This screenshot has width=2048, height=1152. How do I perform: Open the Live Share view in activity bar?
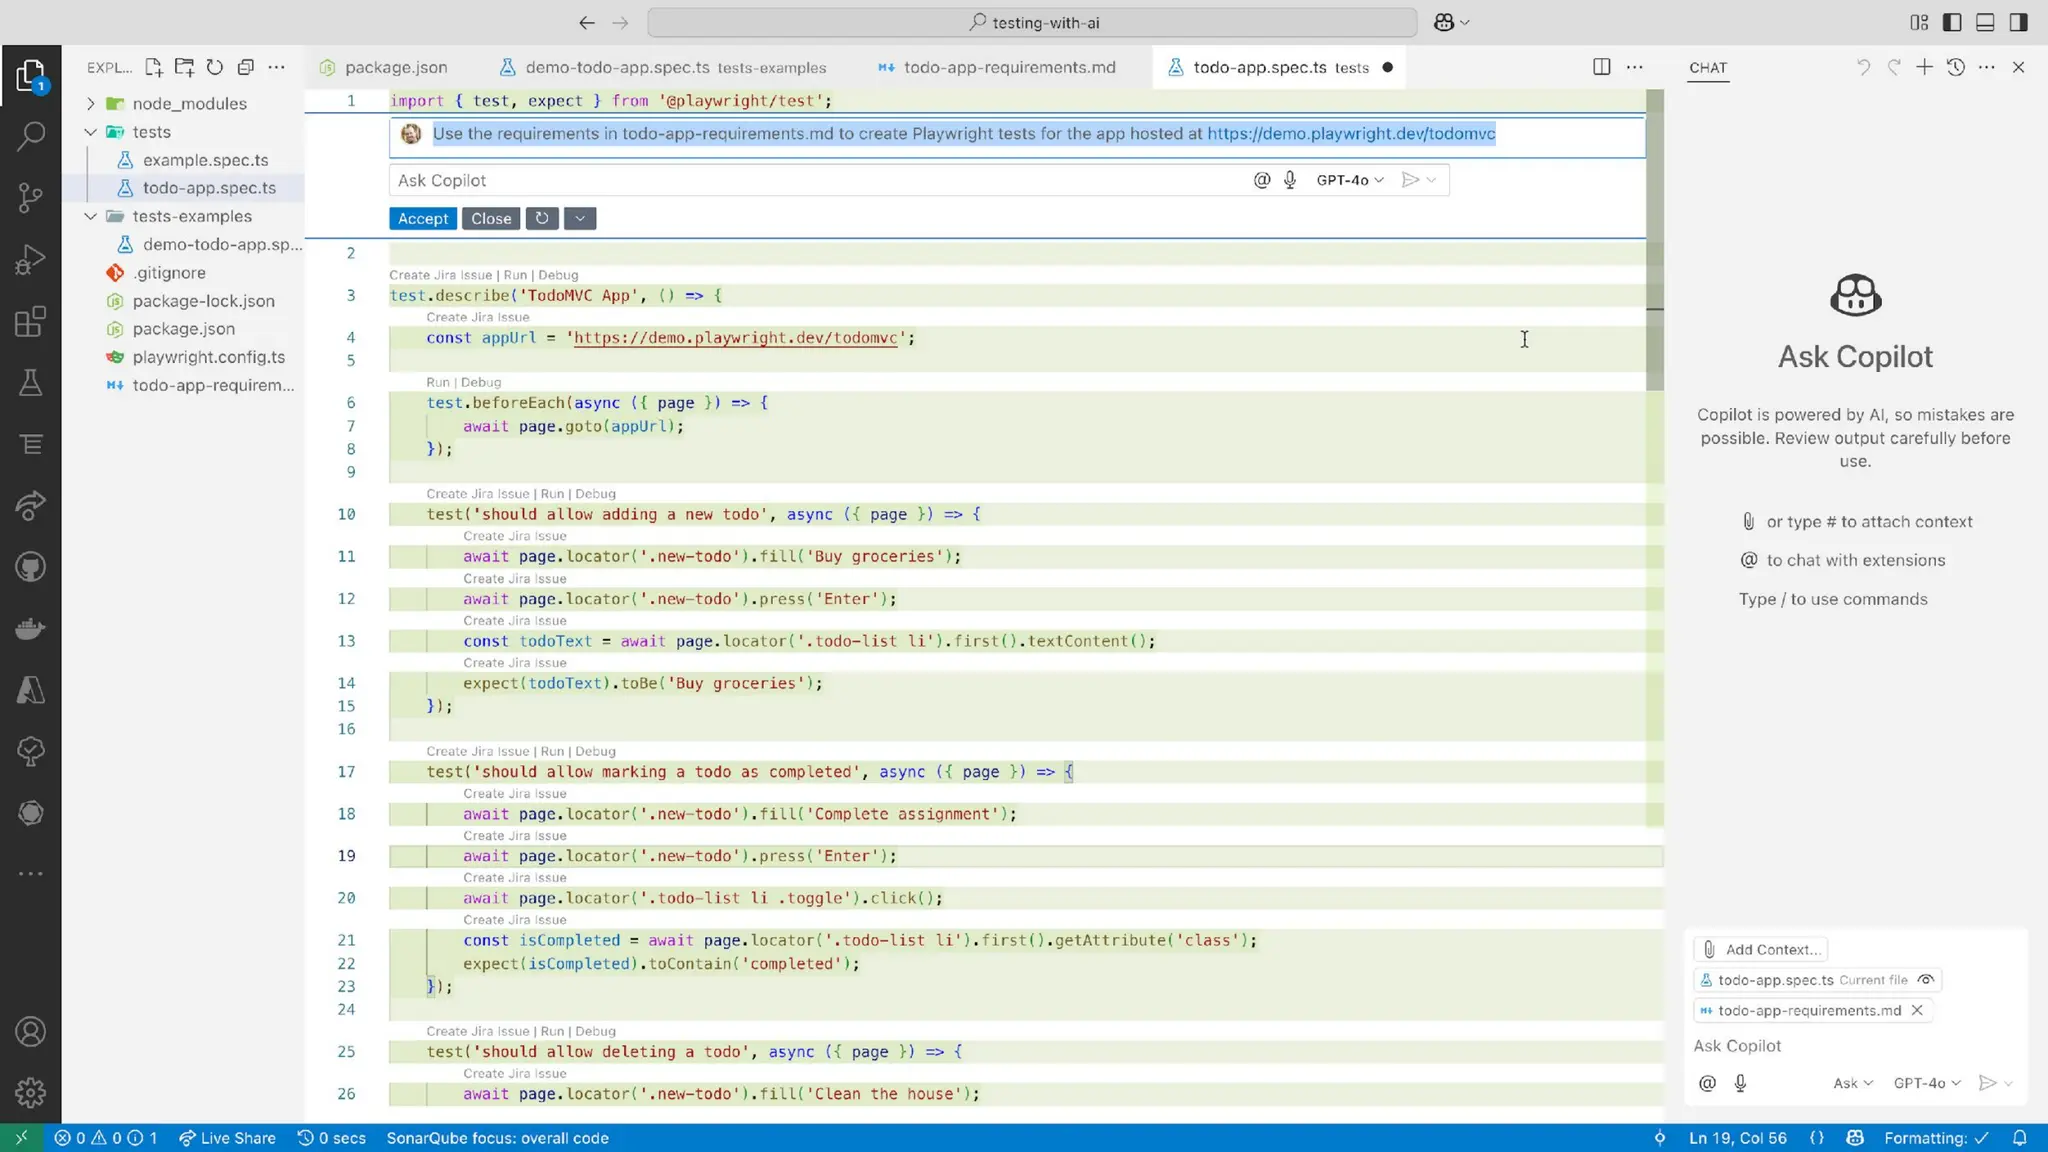30,505
